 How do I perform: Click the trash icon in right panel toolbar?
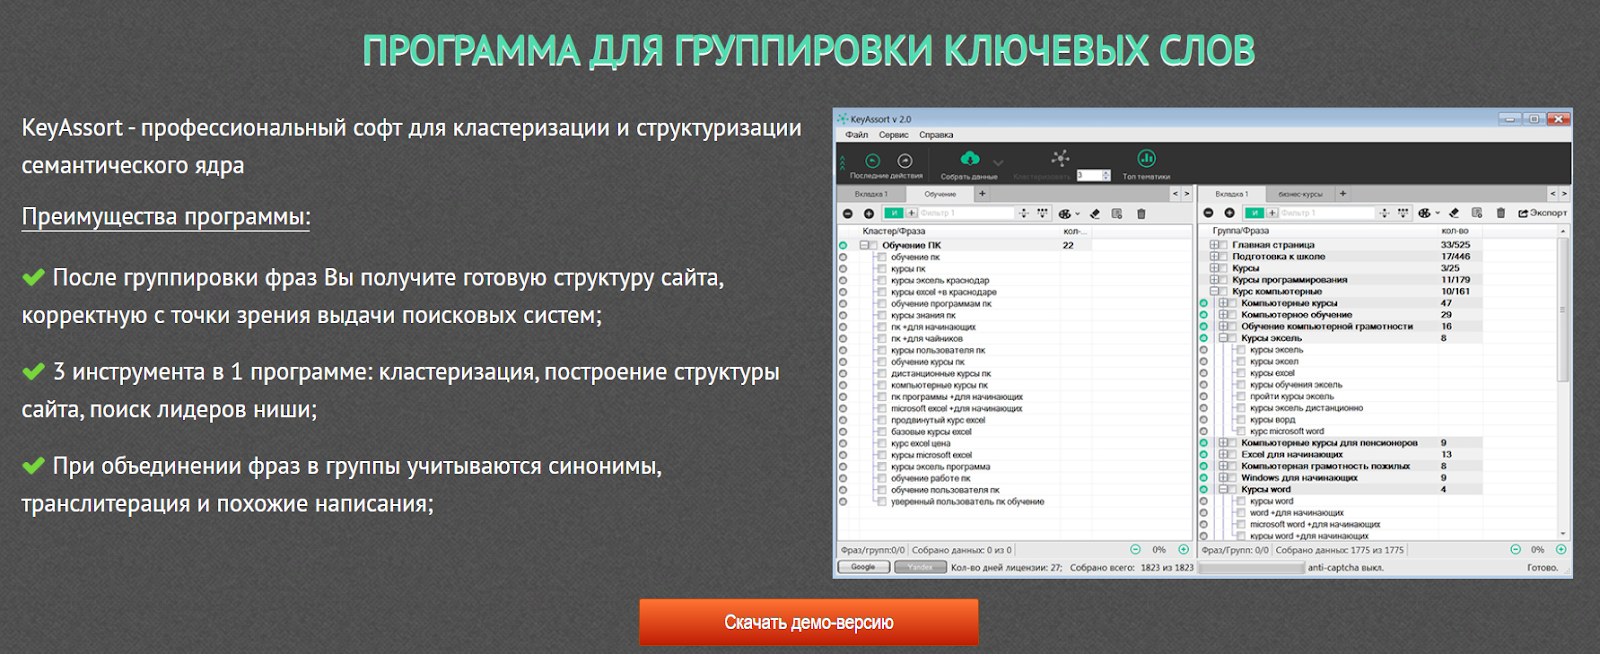click(x=1500, y=213)
